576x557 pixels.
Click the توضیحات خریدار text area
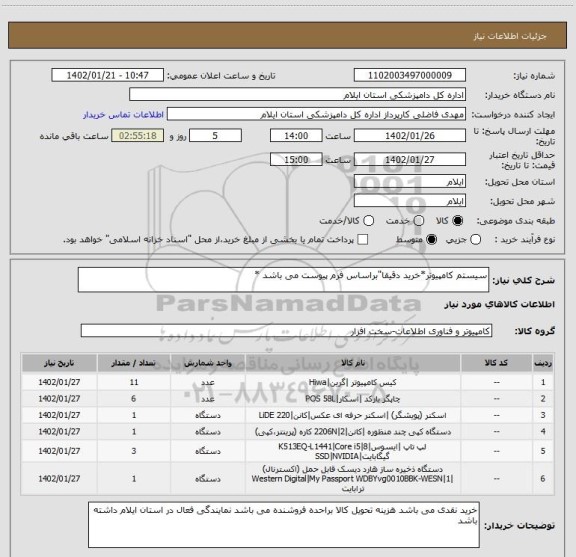click(x=284, y=525)
